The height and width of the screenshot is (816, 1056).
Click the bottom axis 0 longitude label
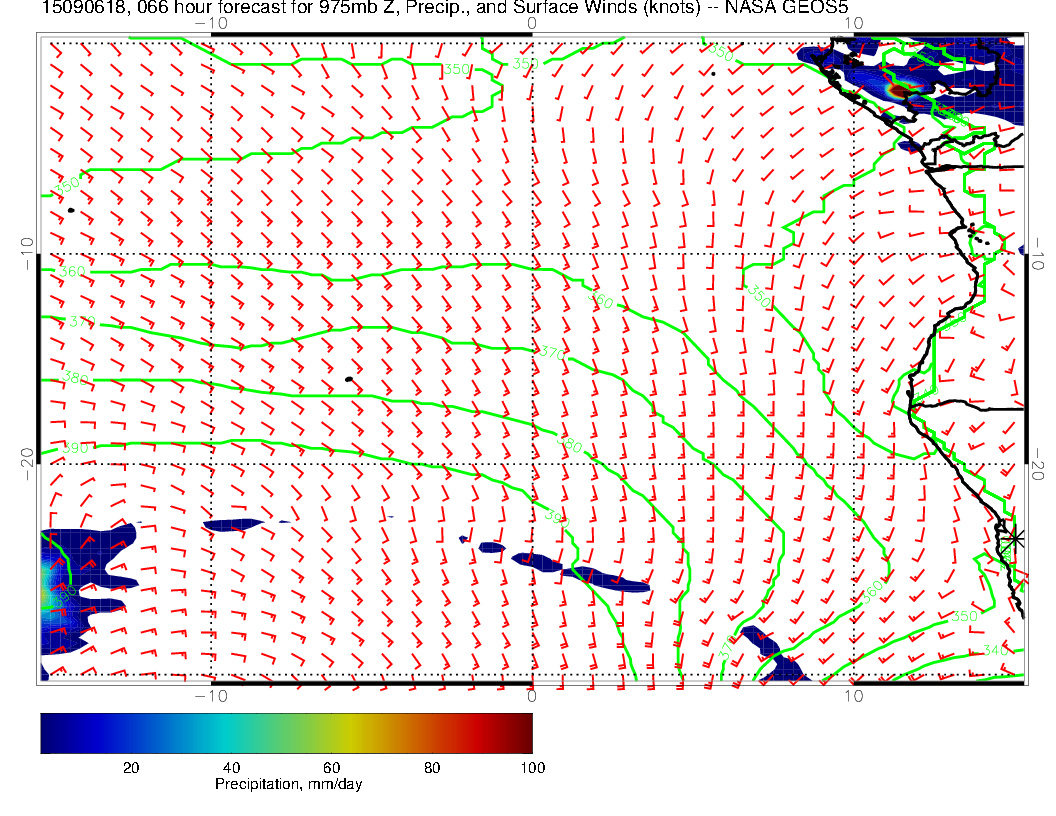coord(531,694)
